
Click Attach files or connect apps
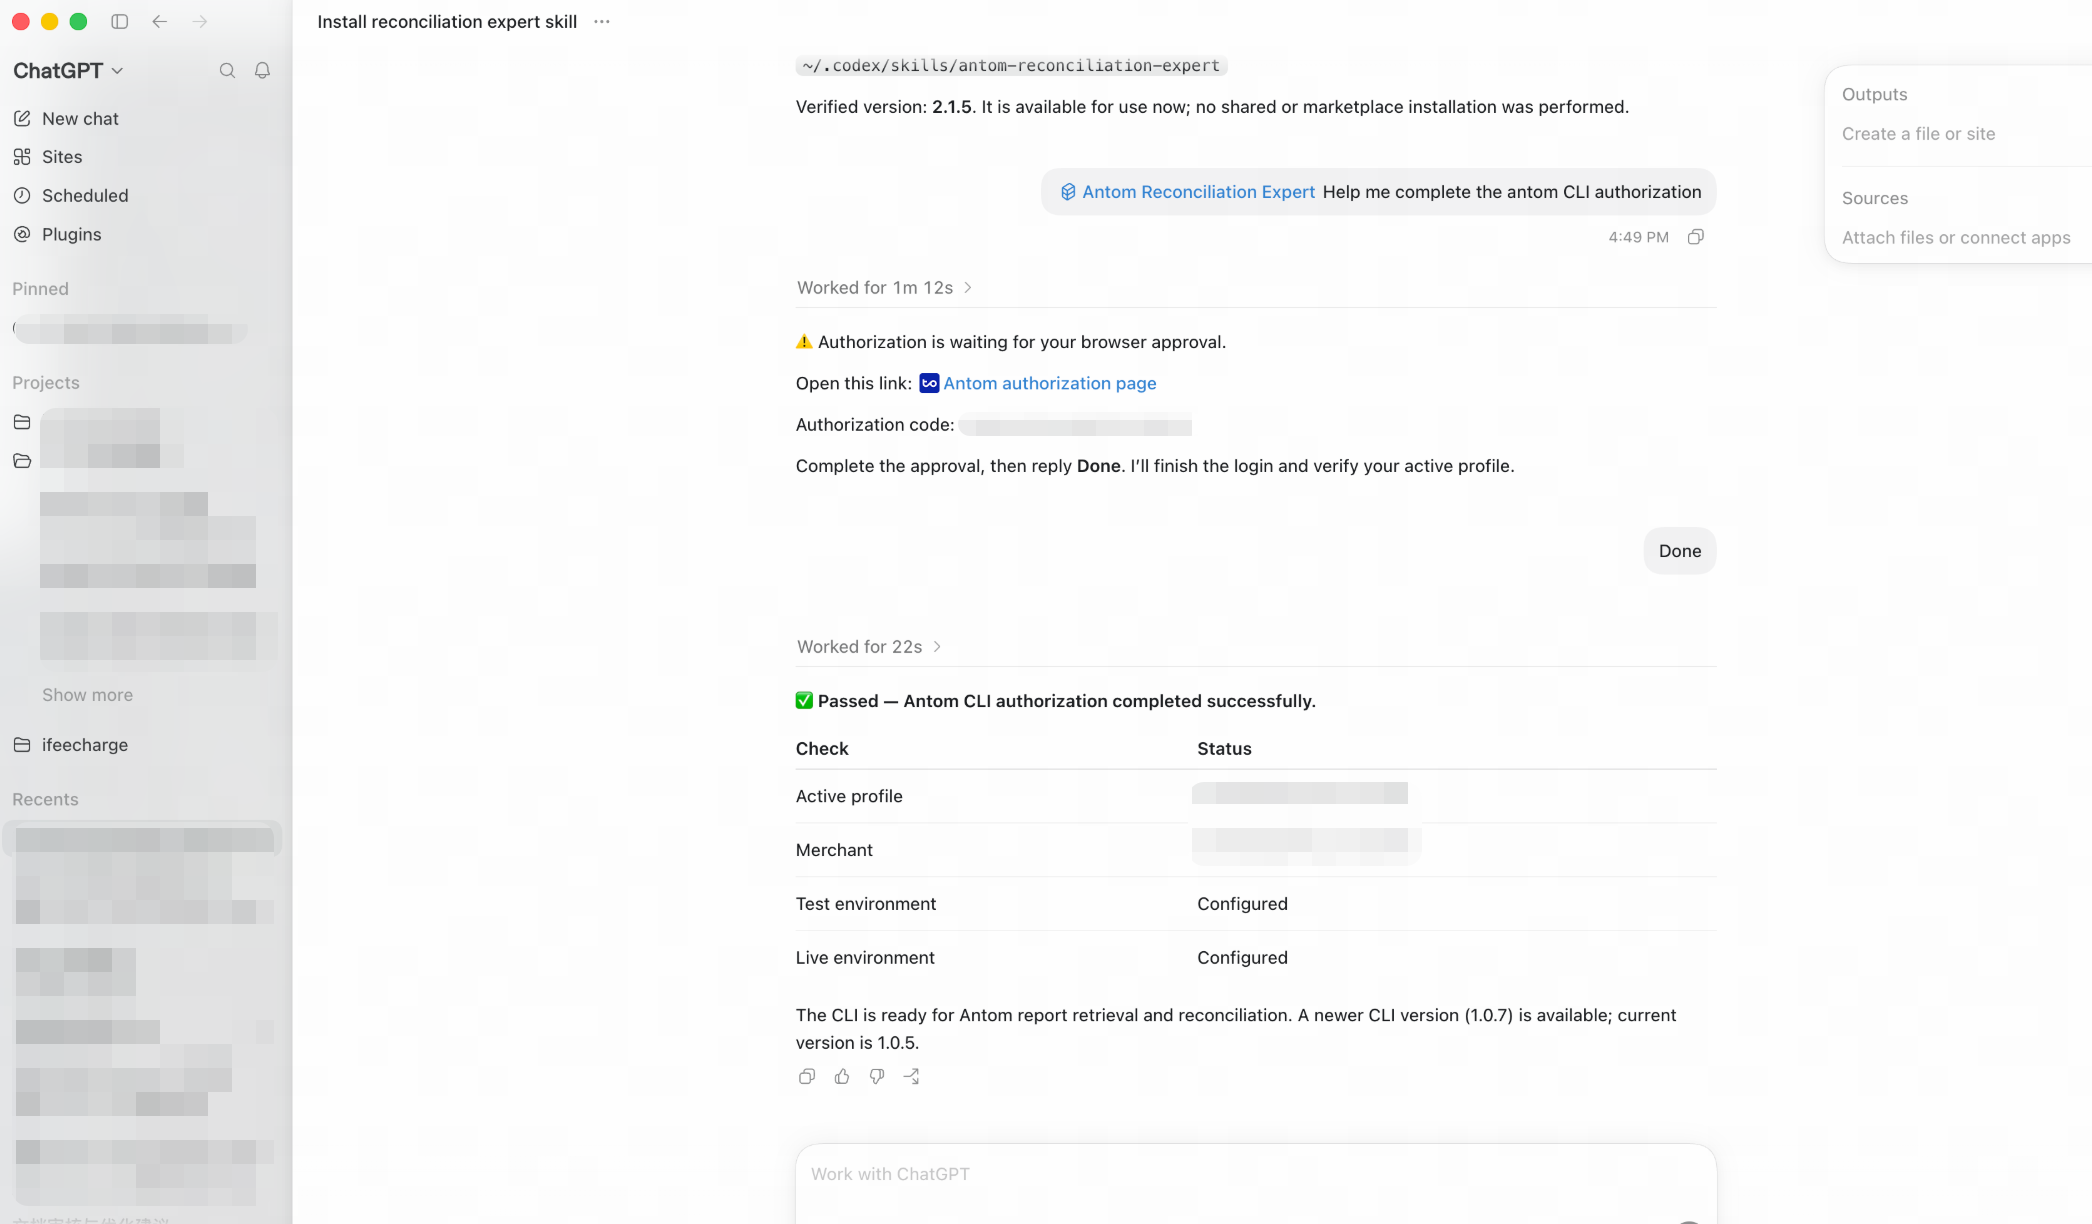tap(1956, 238)
